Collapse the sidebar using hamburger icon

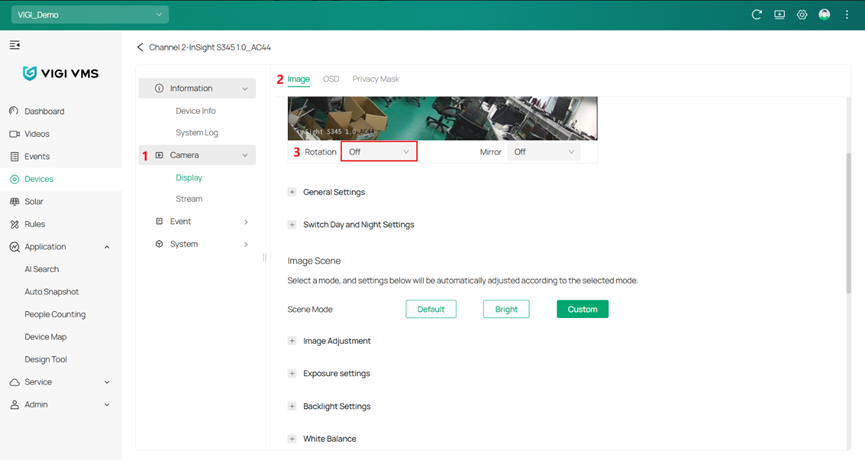15,45
